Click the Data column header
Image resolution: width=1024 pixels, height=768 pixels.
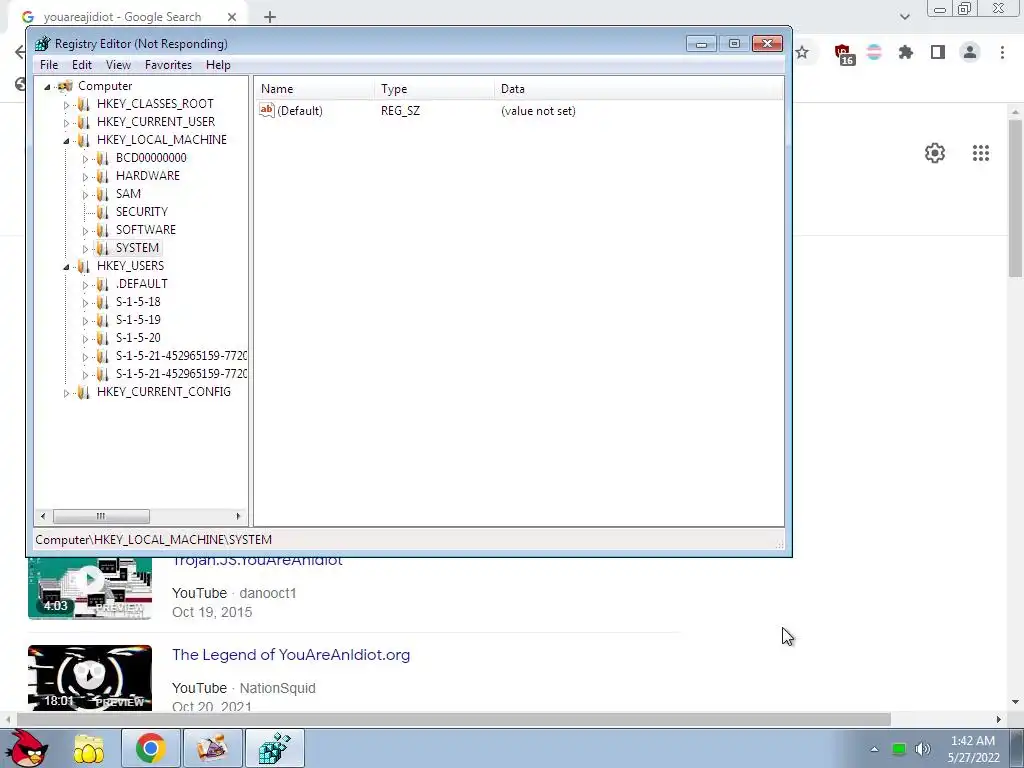639,89
